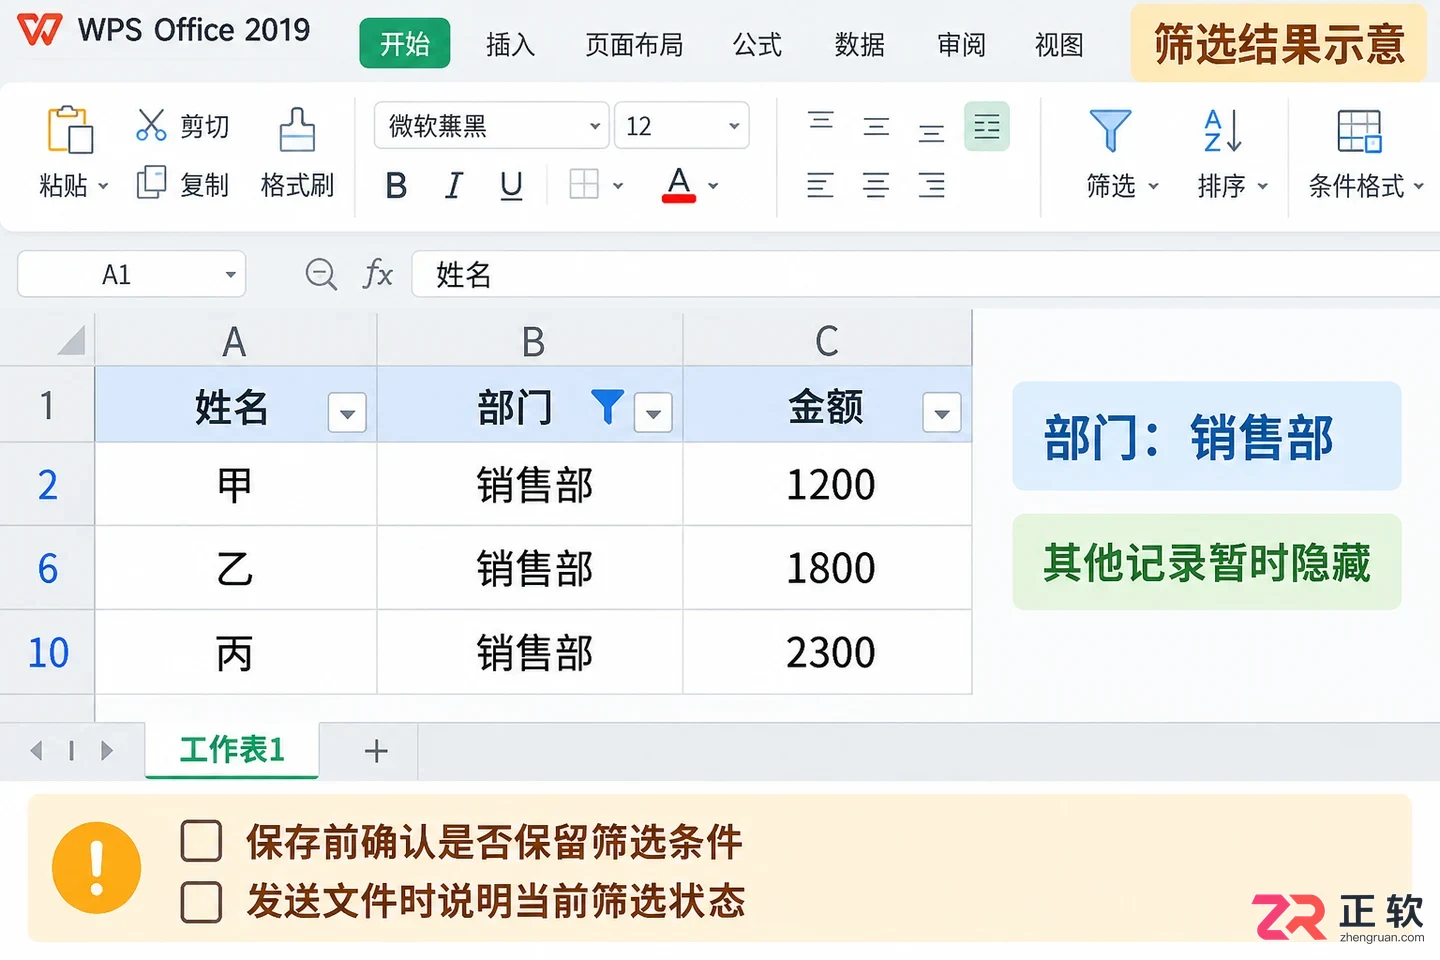The image size is (1440, 960).
Task: Align text to vertical middle
Action: pyautogui.click(x=876, y=127)
